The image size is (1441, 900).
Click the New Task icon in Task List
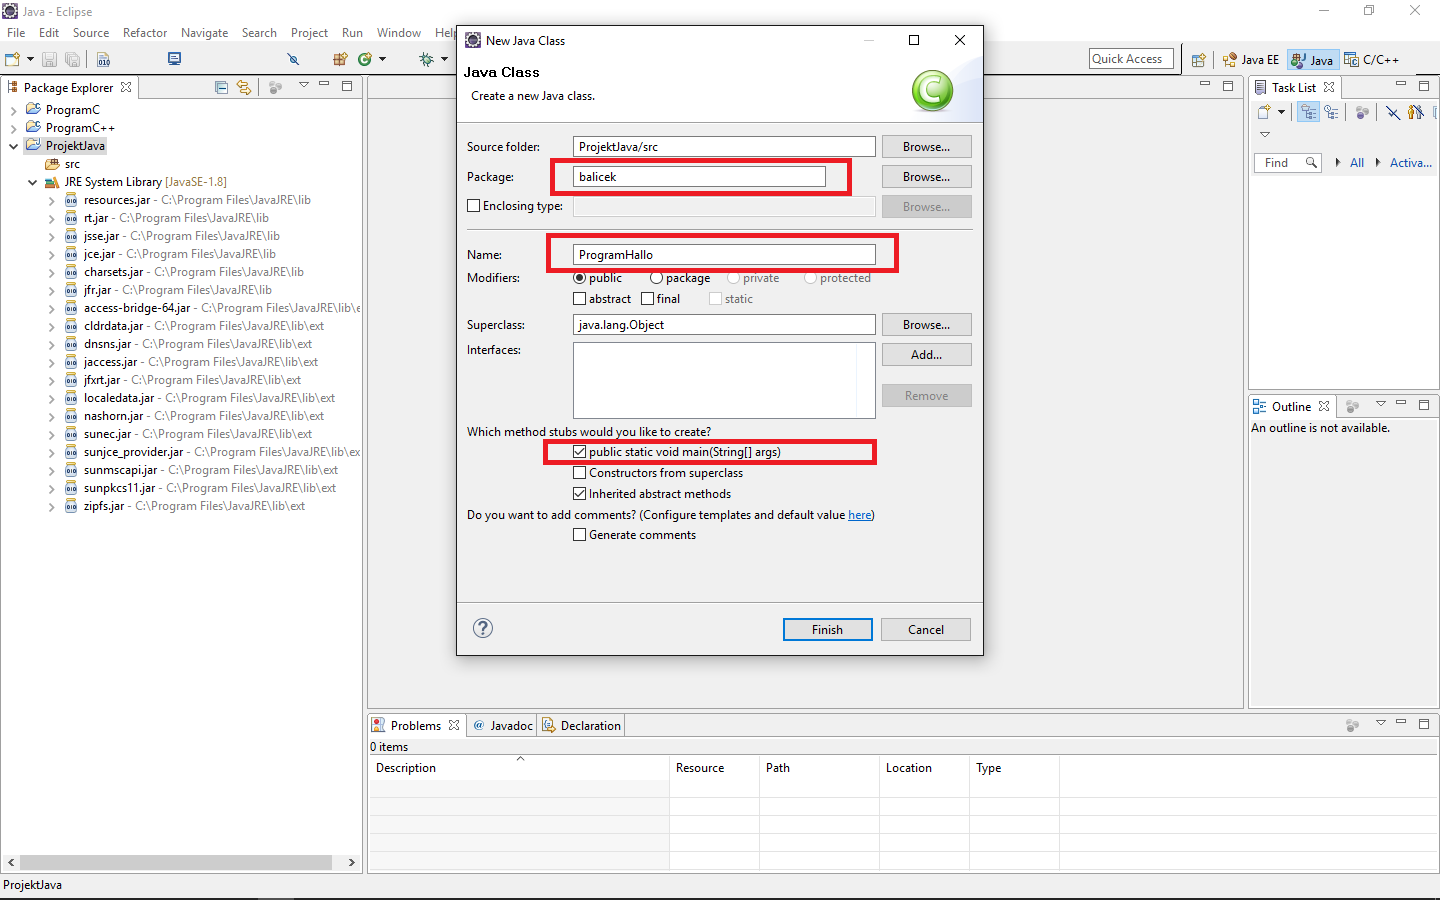coord(1264,112)
